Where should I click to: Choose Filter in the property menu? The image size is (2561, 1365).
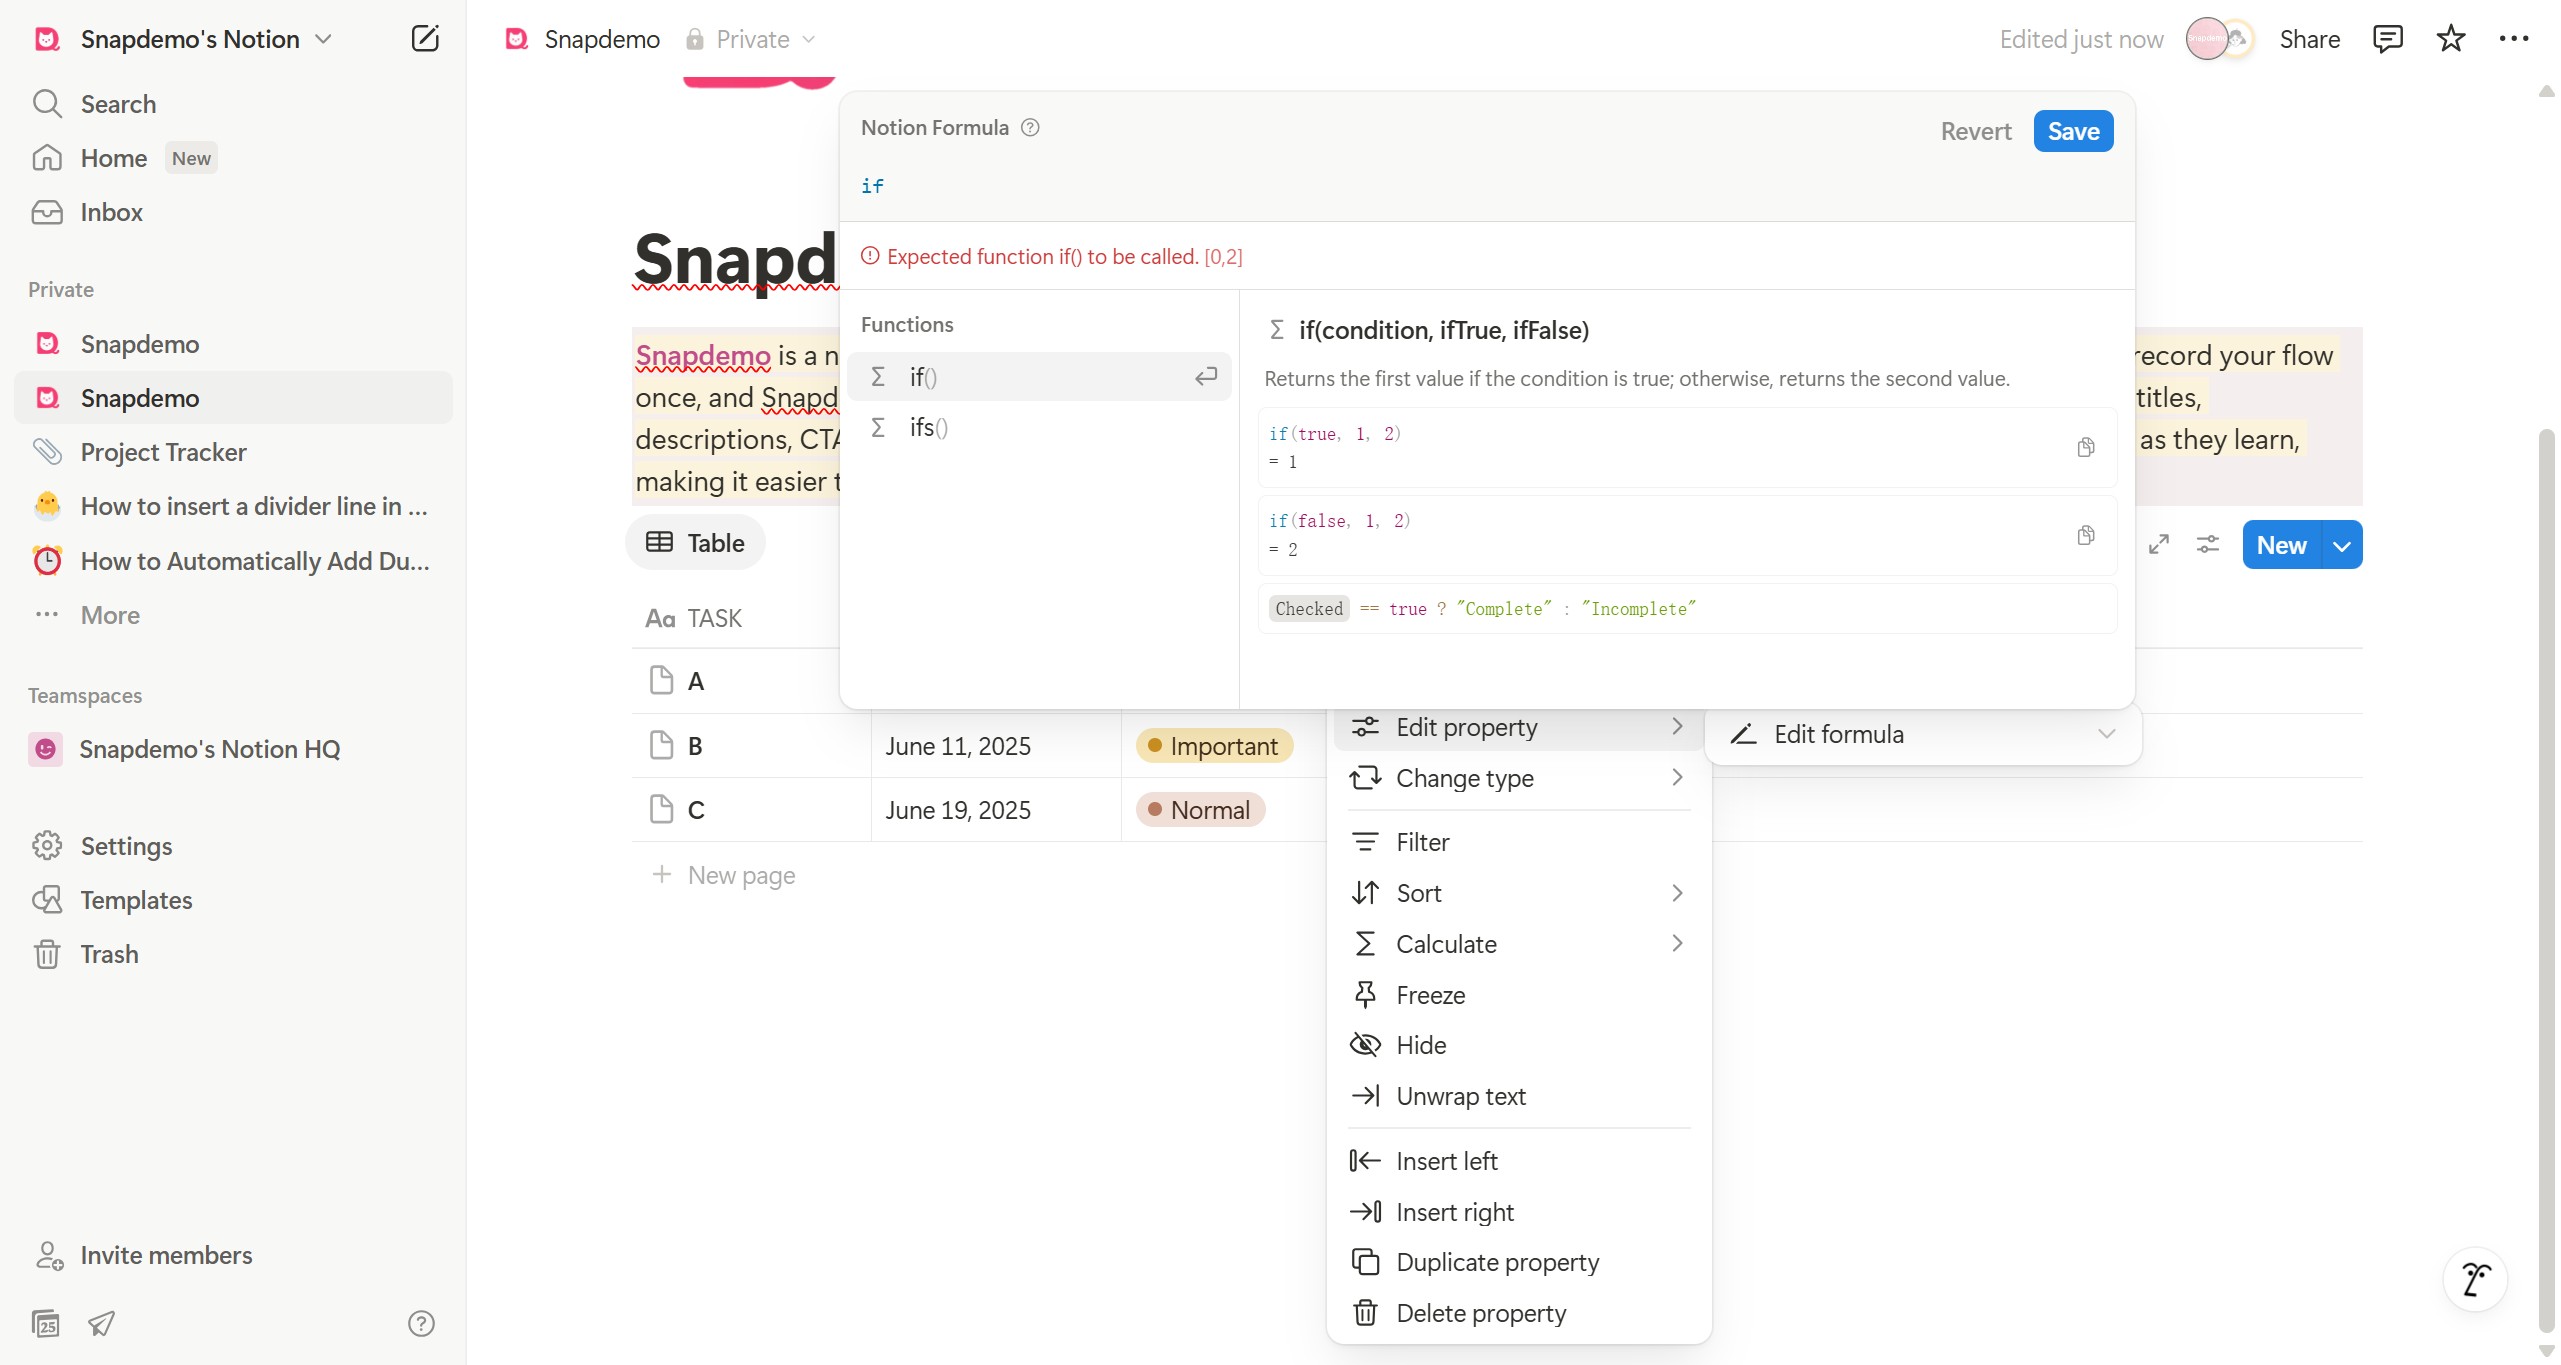(1518, 842)
